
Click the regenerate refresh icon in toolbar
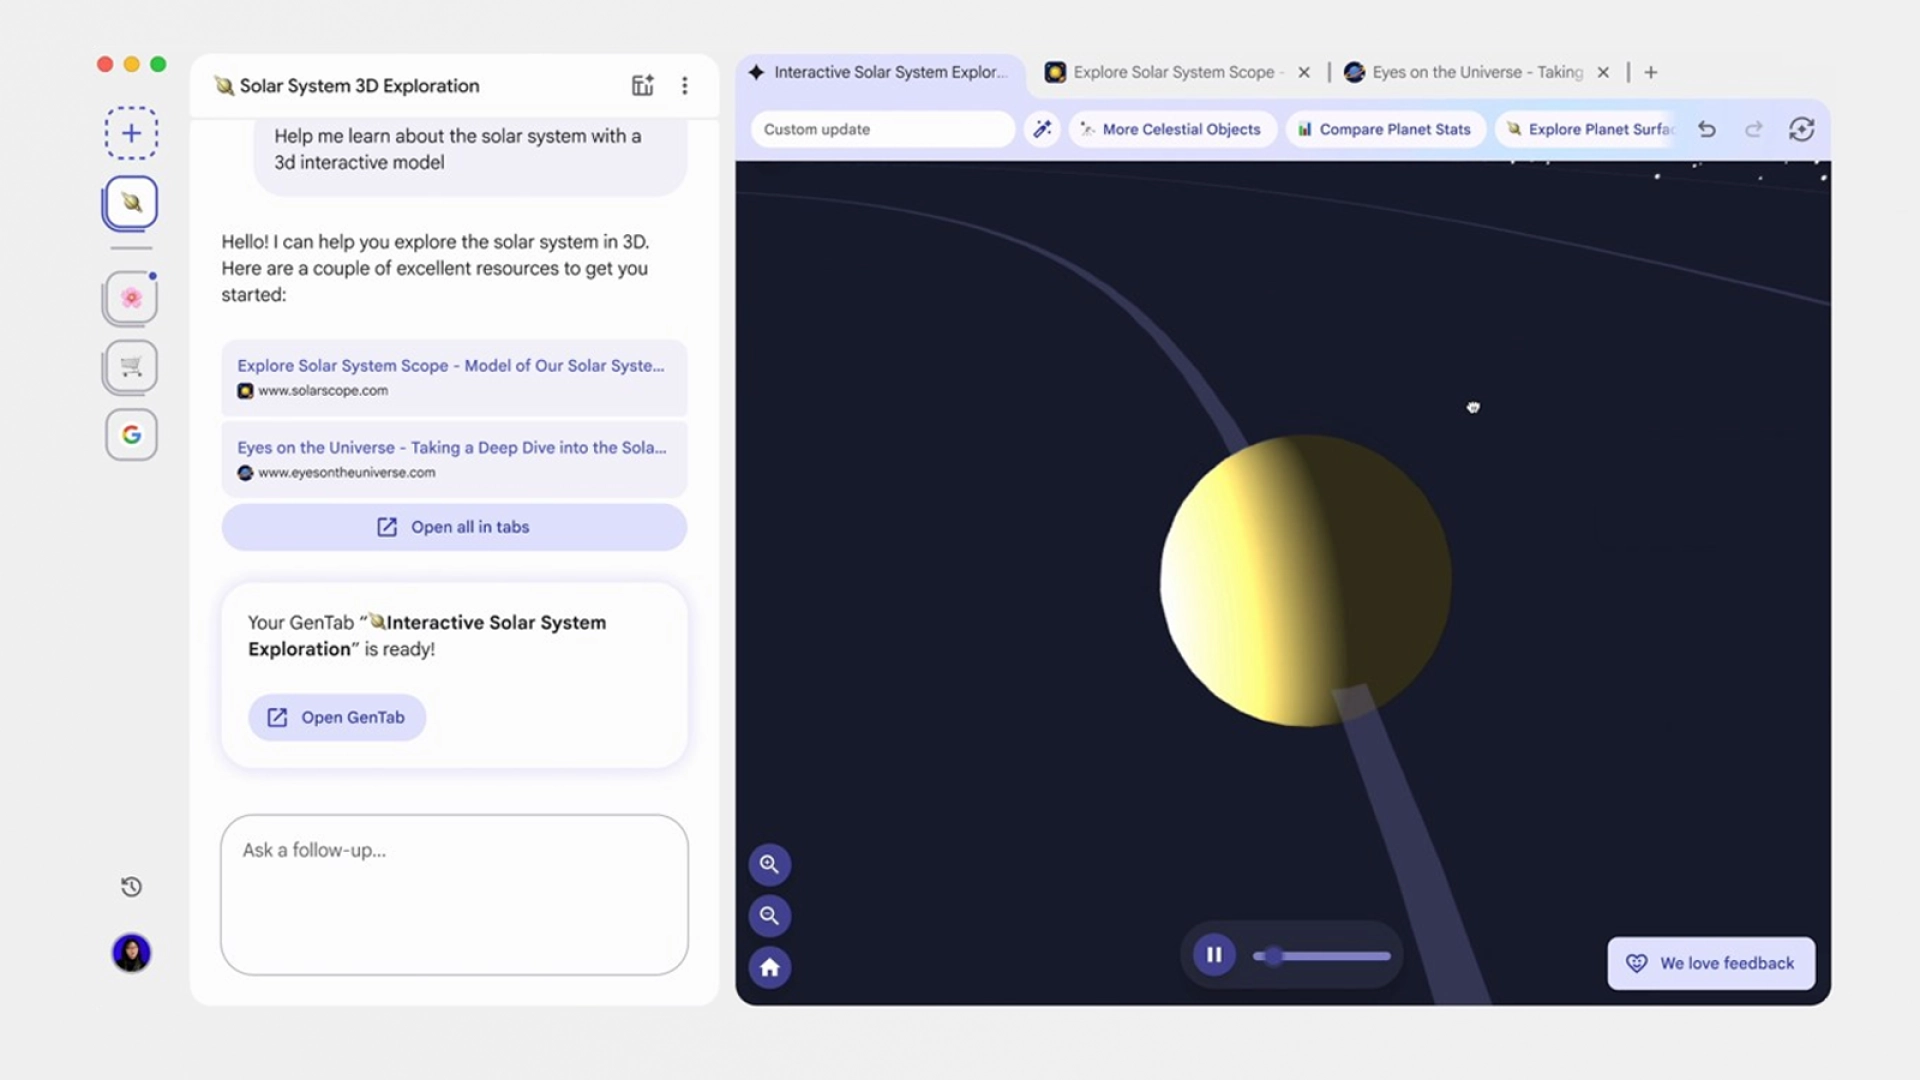point(1801,129)
